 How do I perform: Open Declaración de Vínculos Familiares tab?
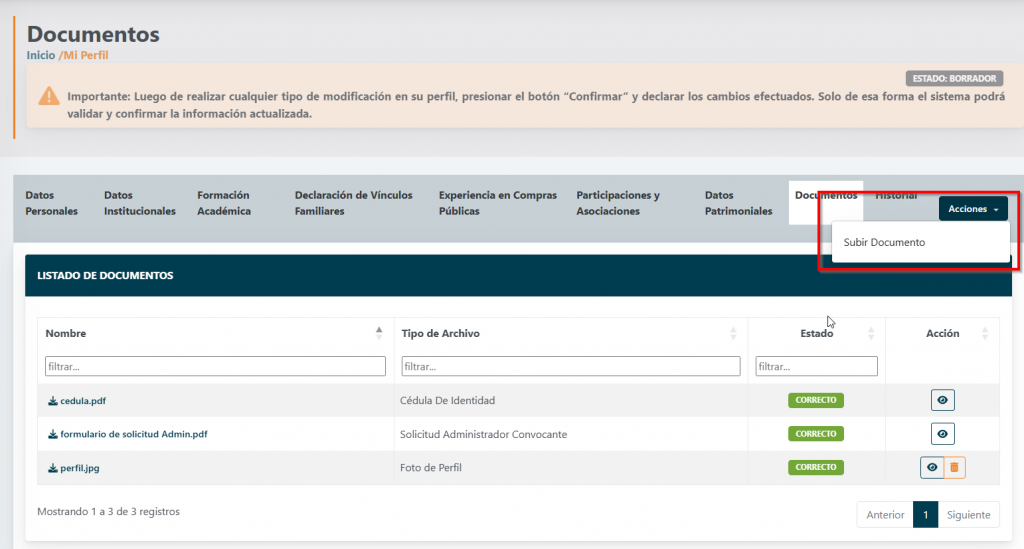click(353, 203)
